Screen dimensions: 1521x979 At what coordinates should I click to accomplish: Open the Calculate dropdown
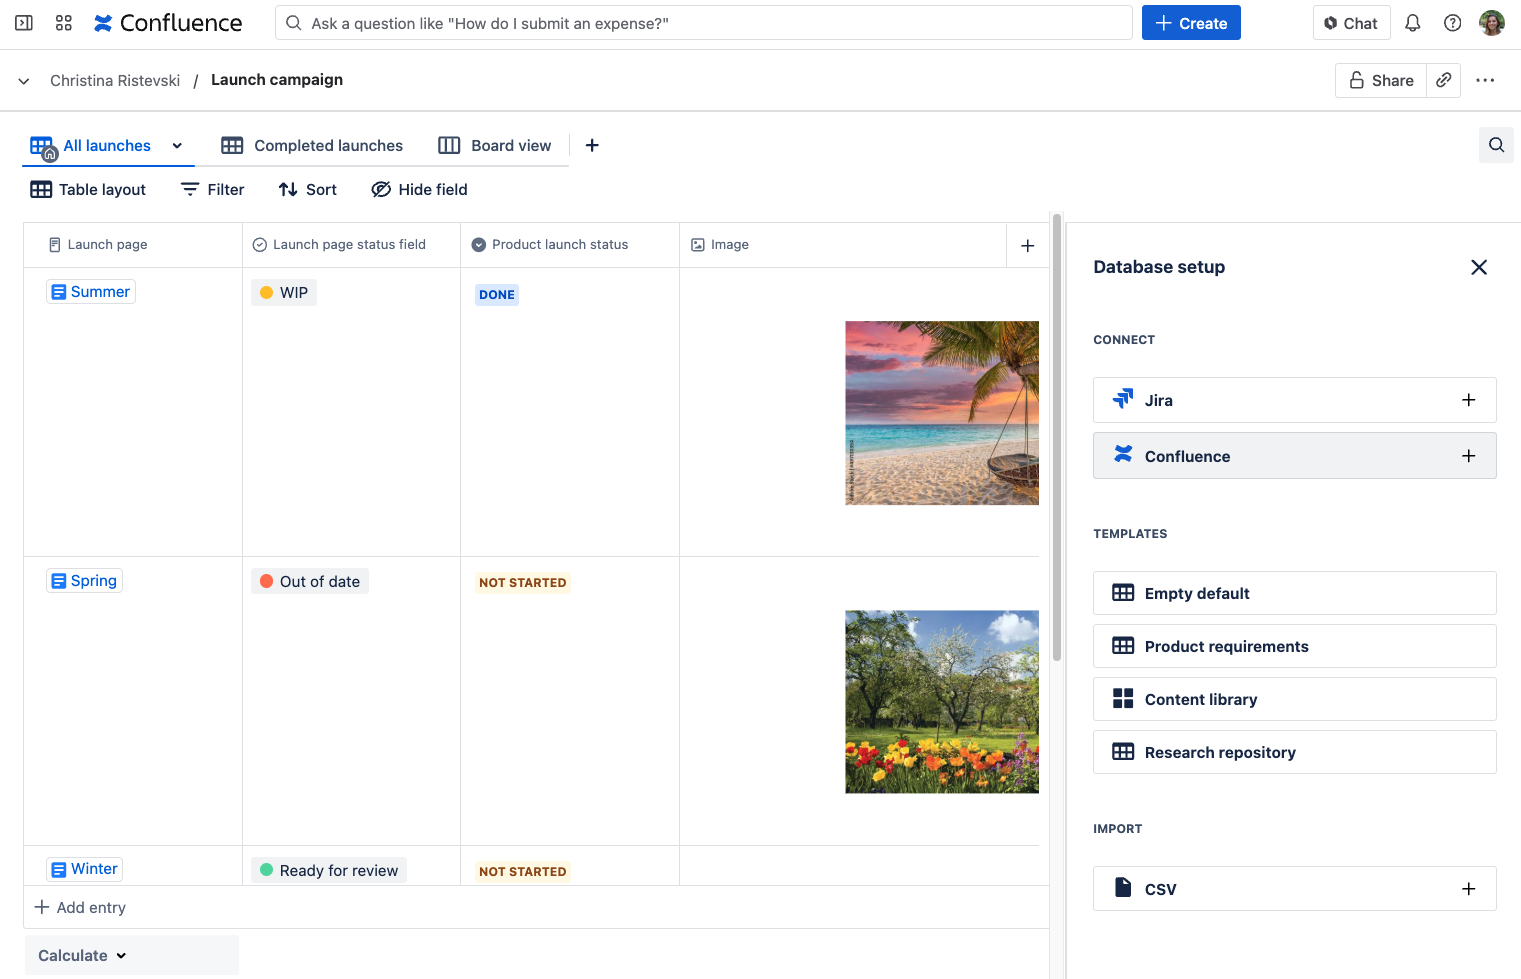click(x=82, y=955)
